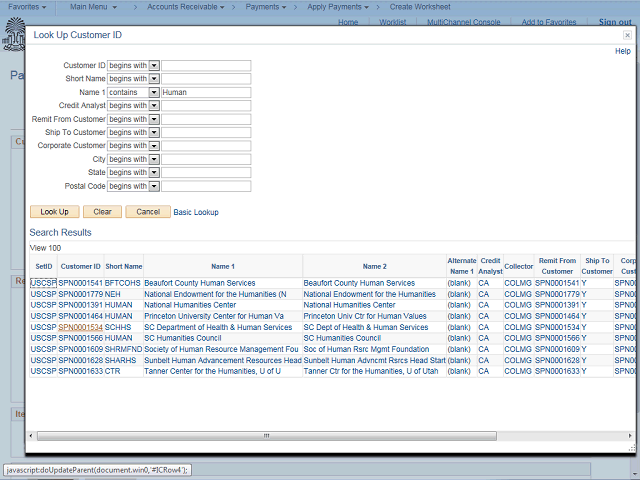The width and height of the screenshot is (640, 480).
Task: Open Postal Code operator dropdown
Action: (154, 186)
